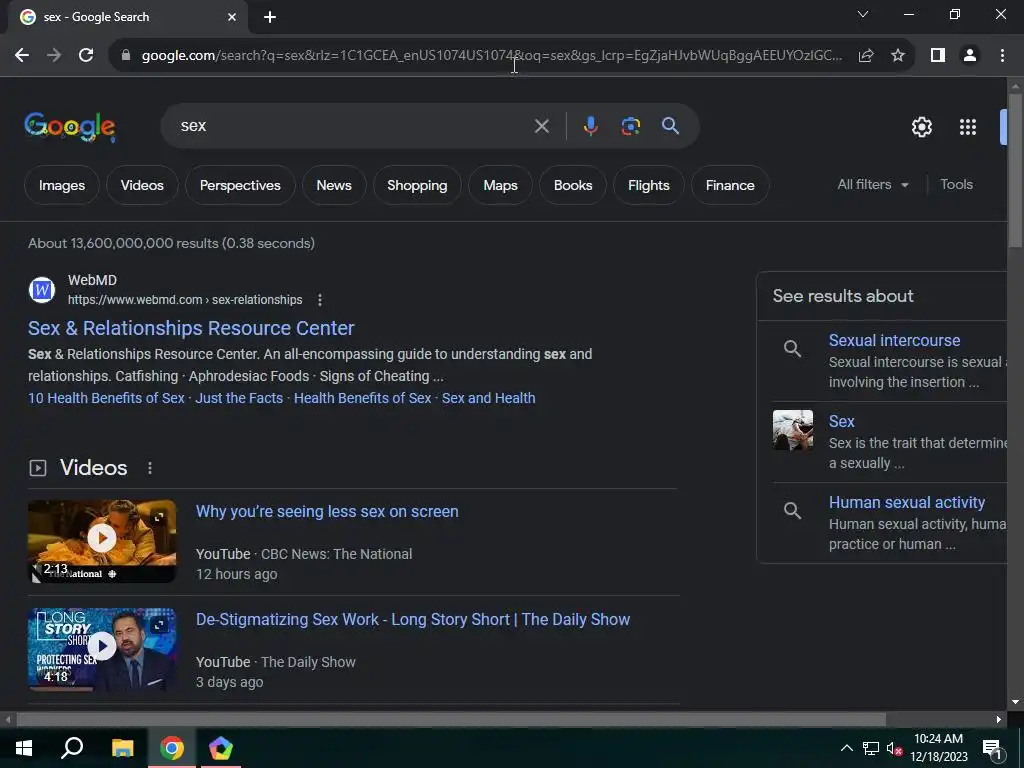Open the Human sexual activity result
Viewport: 1024px width, 768px height.
coord(906,502)
